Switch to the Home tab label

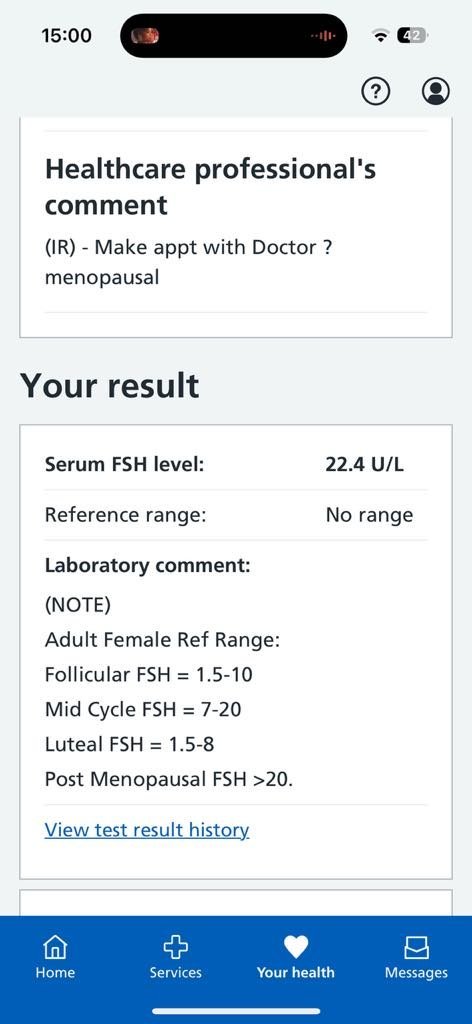pyautogui.click(x=55, y=972)
